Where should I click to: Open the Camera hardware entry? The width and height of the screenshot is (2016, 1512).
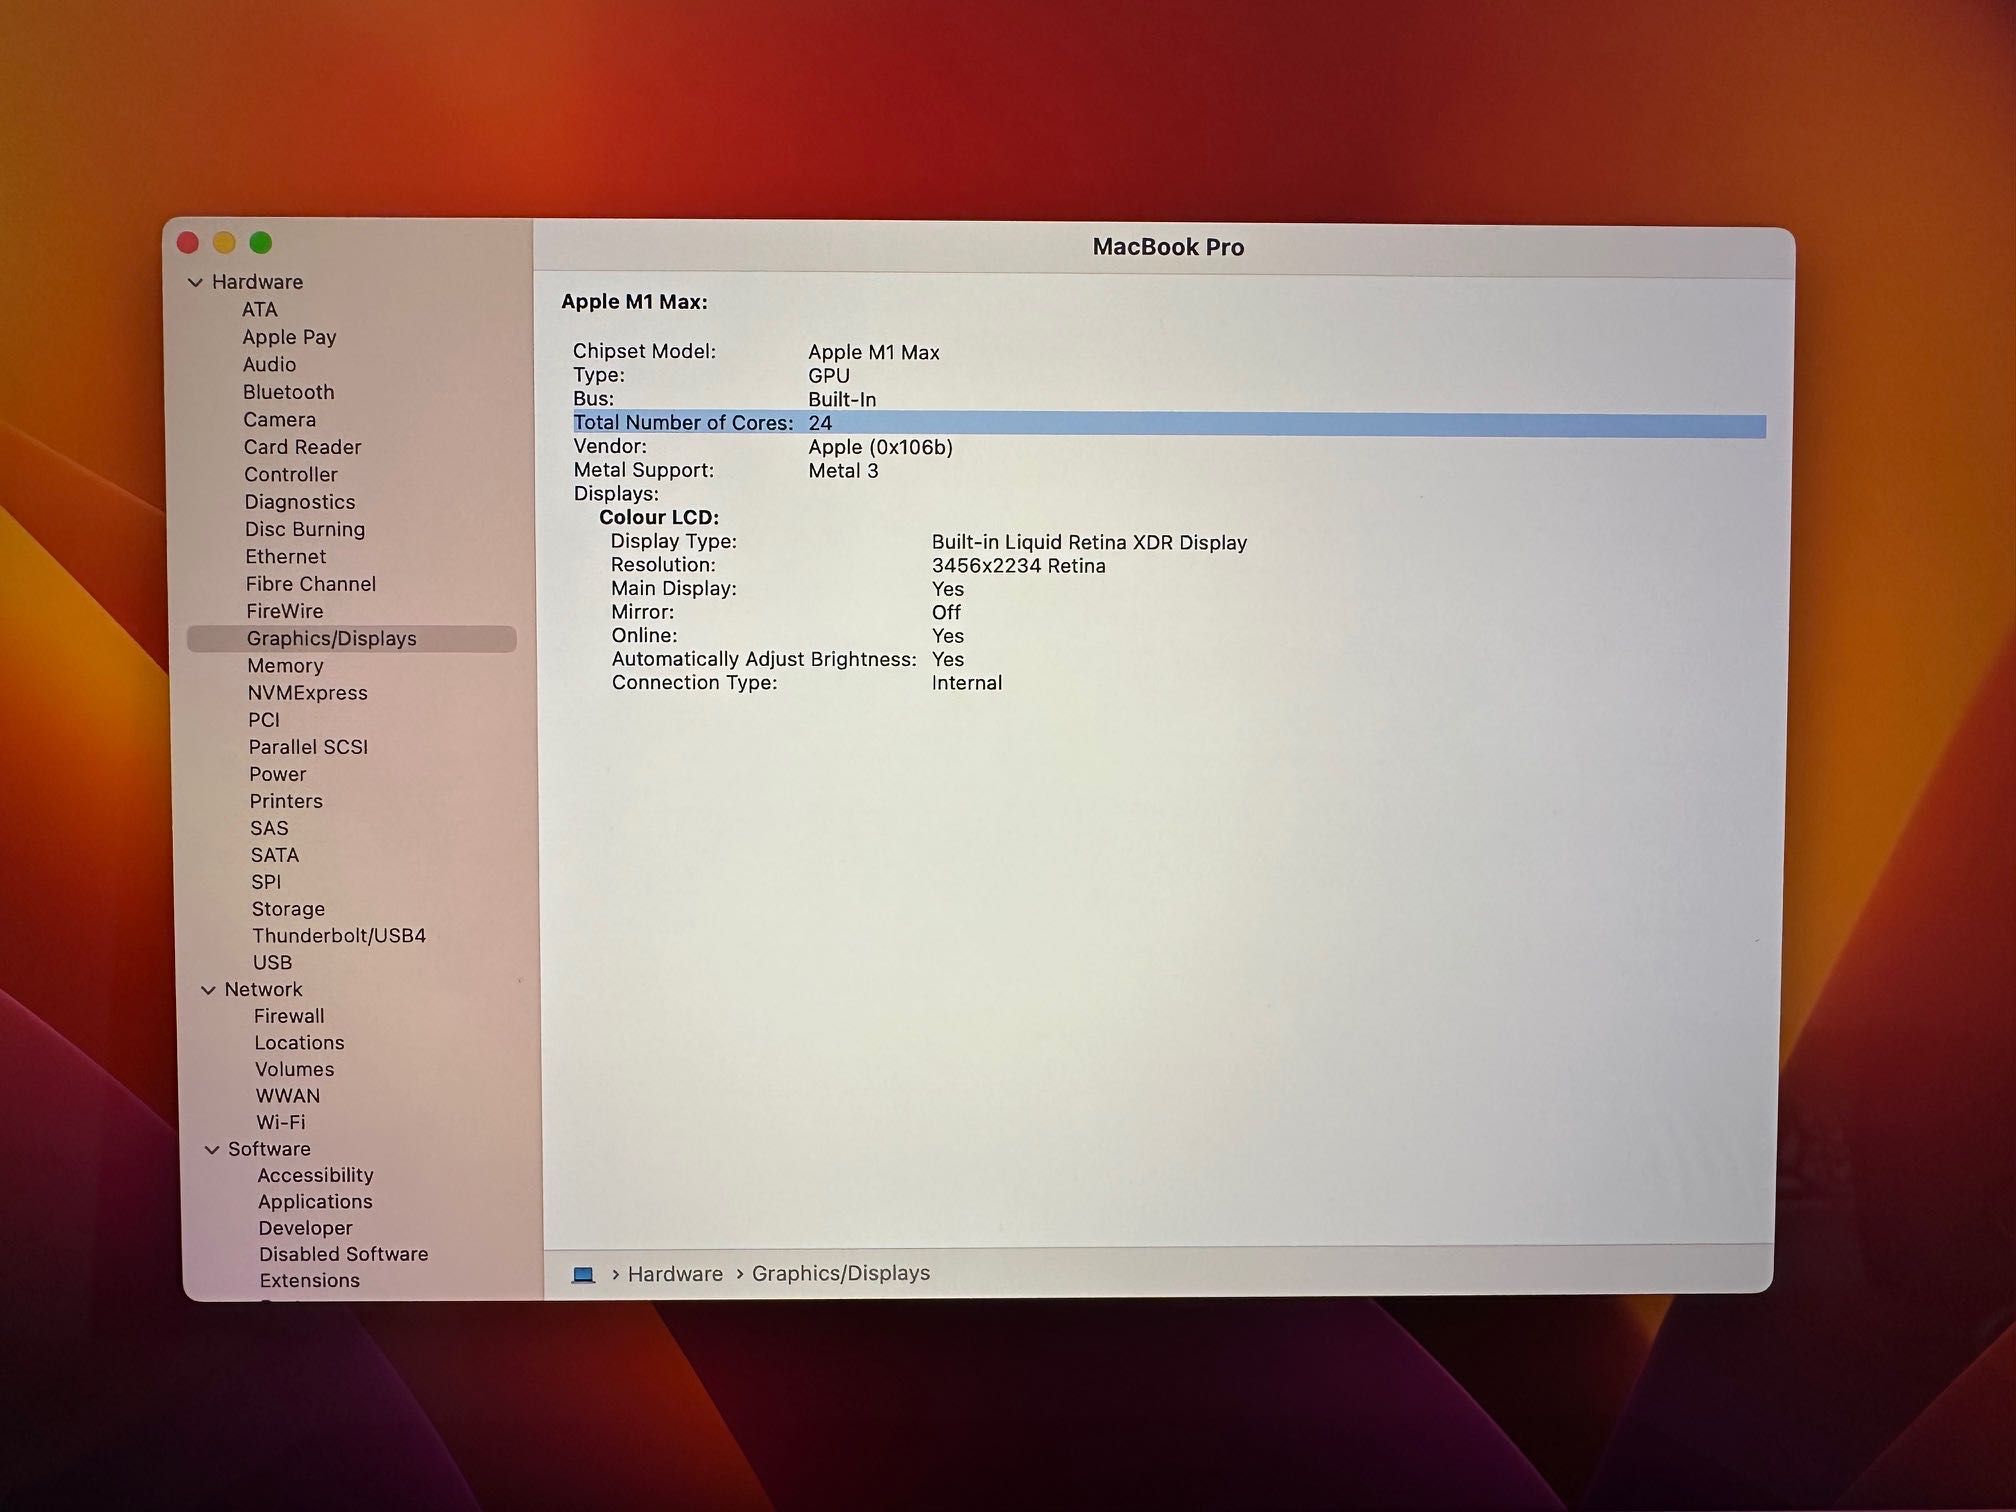[x=279, y=420]
